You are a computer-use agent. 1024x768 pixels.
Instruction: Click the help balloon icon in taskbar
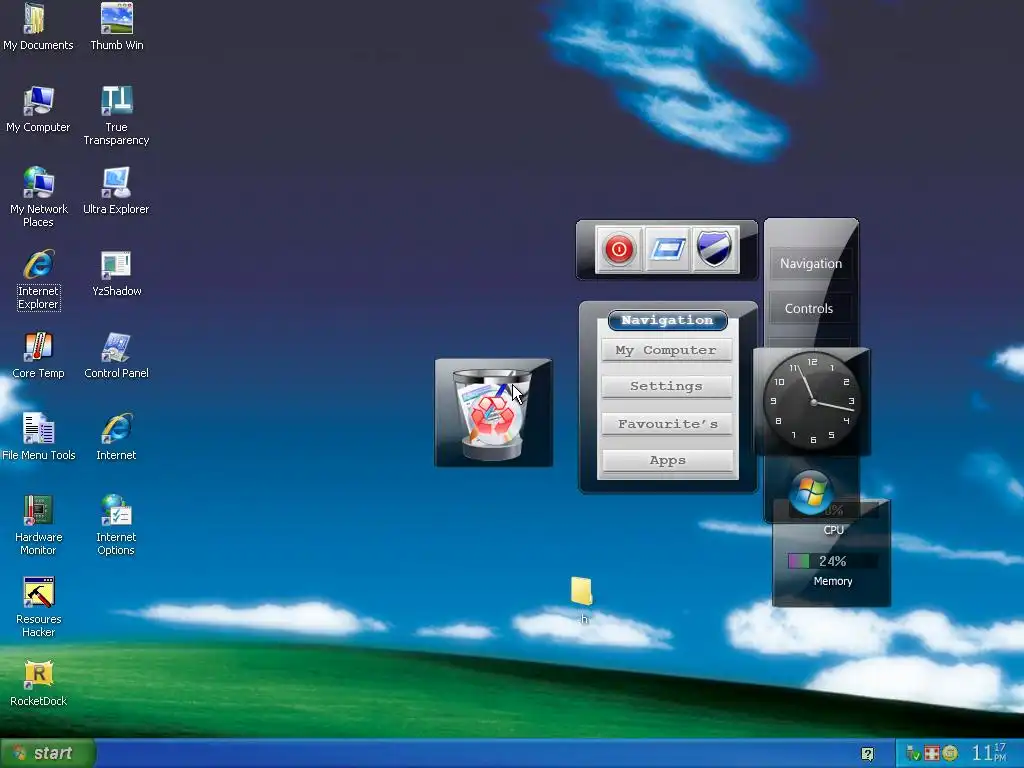[867, 754]
